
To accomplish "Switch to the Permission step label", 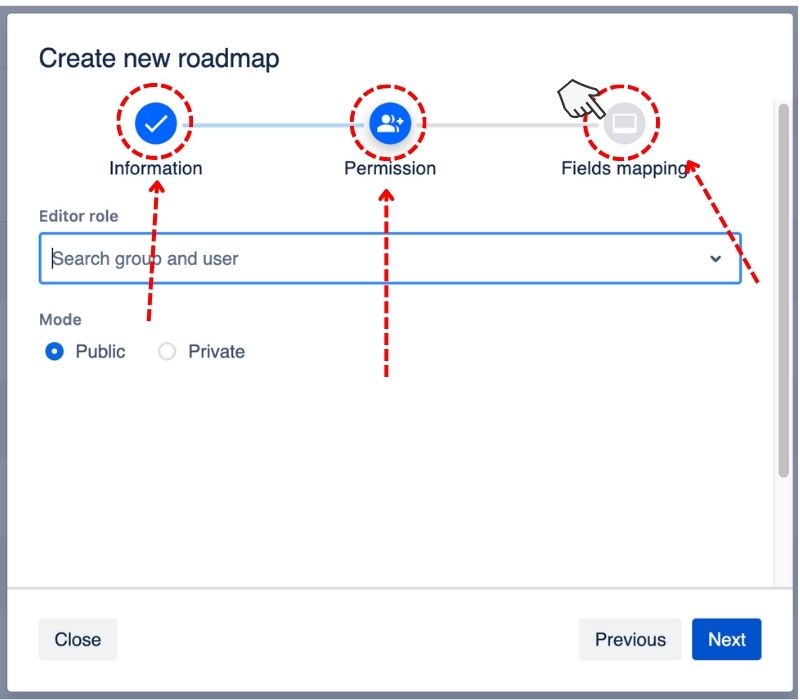I will (390, 168).
